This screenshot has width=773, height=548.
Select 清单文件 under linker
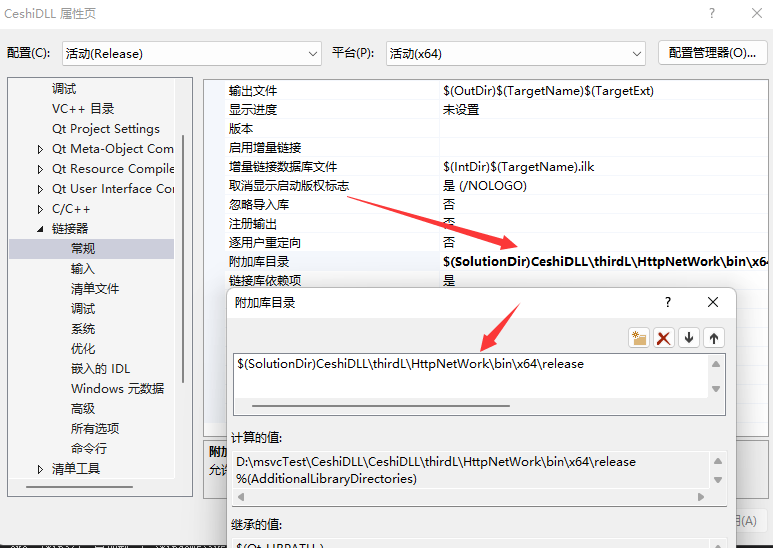click(x=95, y=289)
